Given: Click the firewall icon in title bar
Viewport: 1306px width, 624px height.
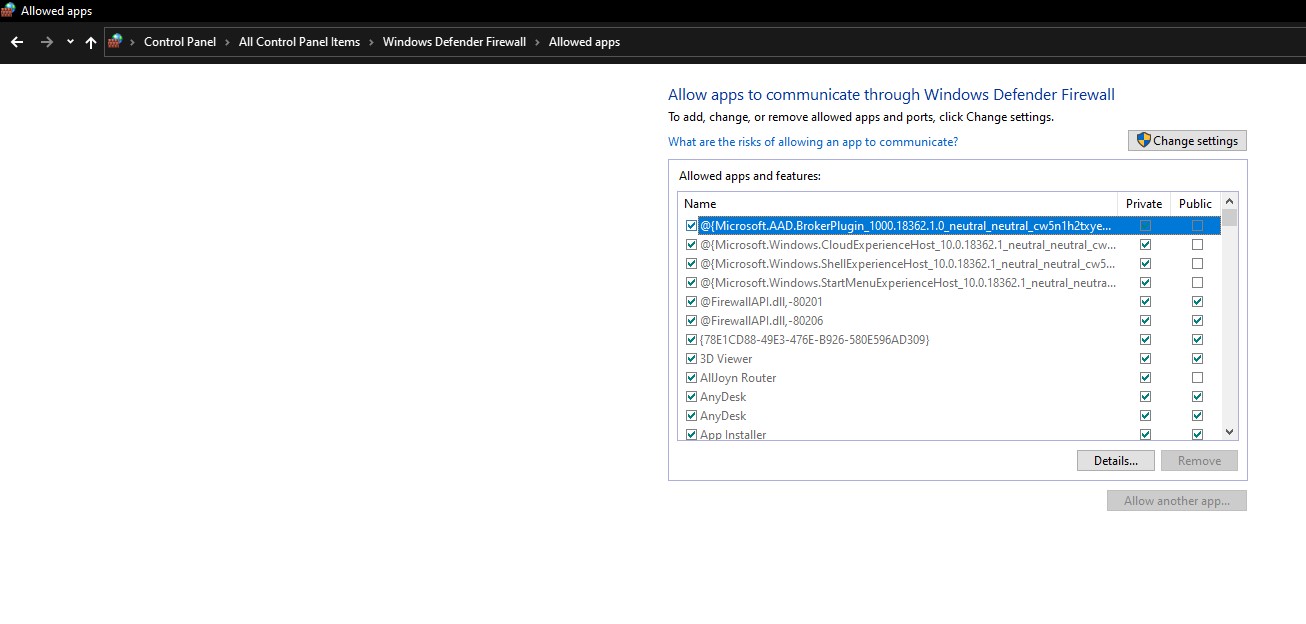Looking at the screenshot, I should pyautogui.click(x=9, y=11).
